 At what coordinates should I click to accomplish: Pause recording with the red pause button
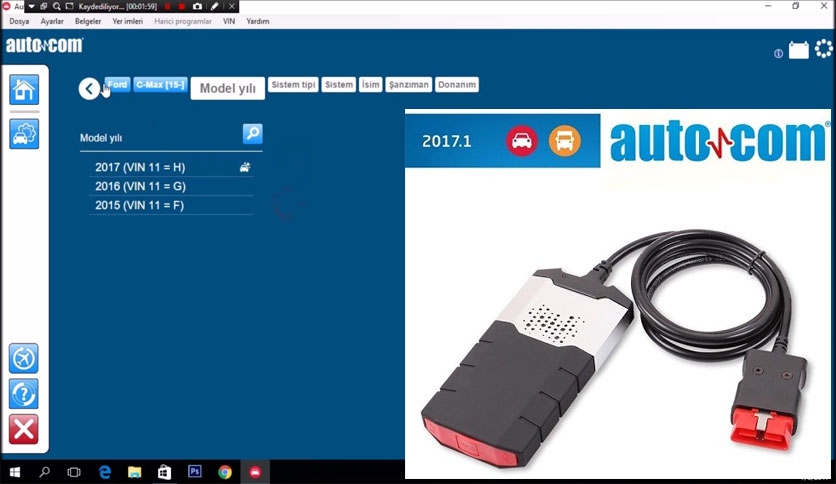(168, 6)
